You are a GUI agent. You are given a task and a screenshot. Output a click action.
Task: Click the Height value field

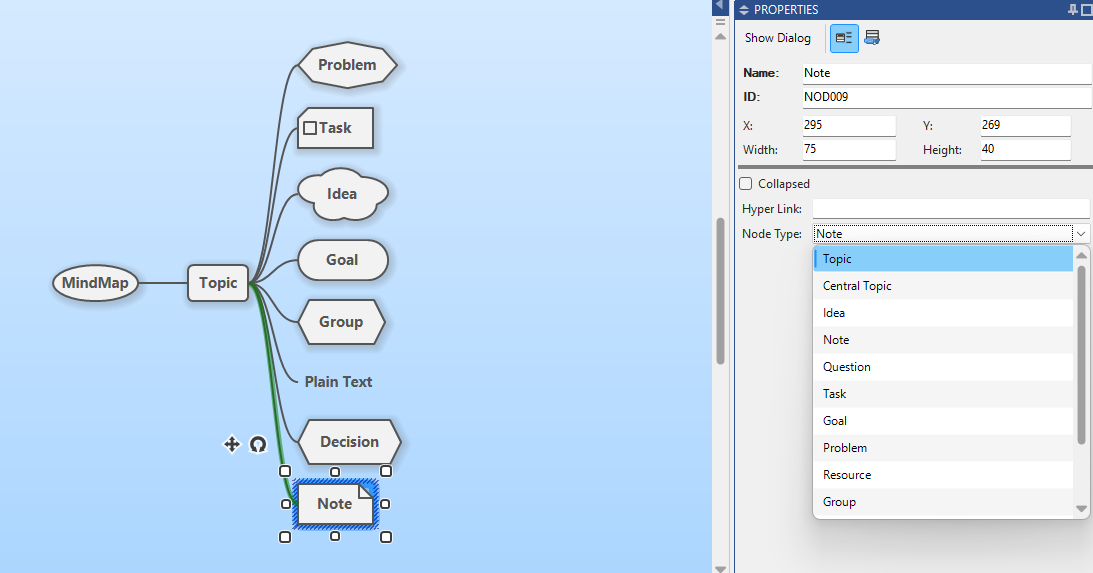[x=1025, y=149]
